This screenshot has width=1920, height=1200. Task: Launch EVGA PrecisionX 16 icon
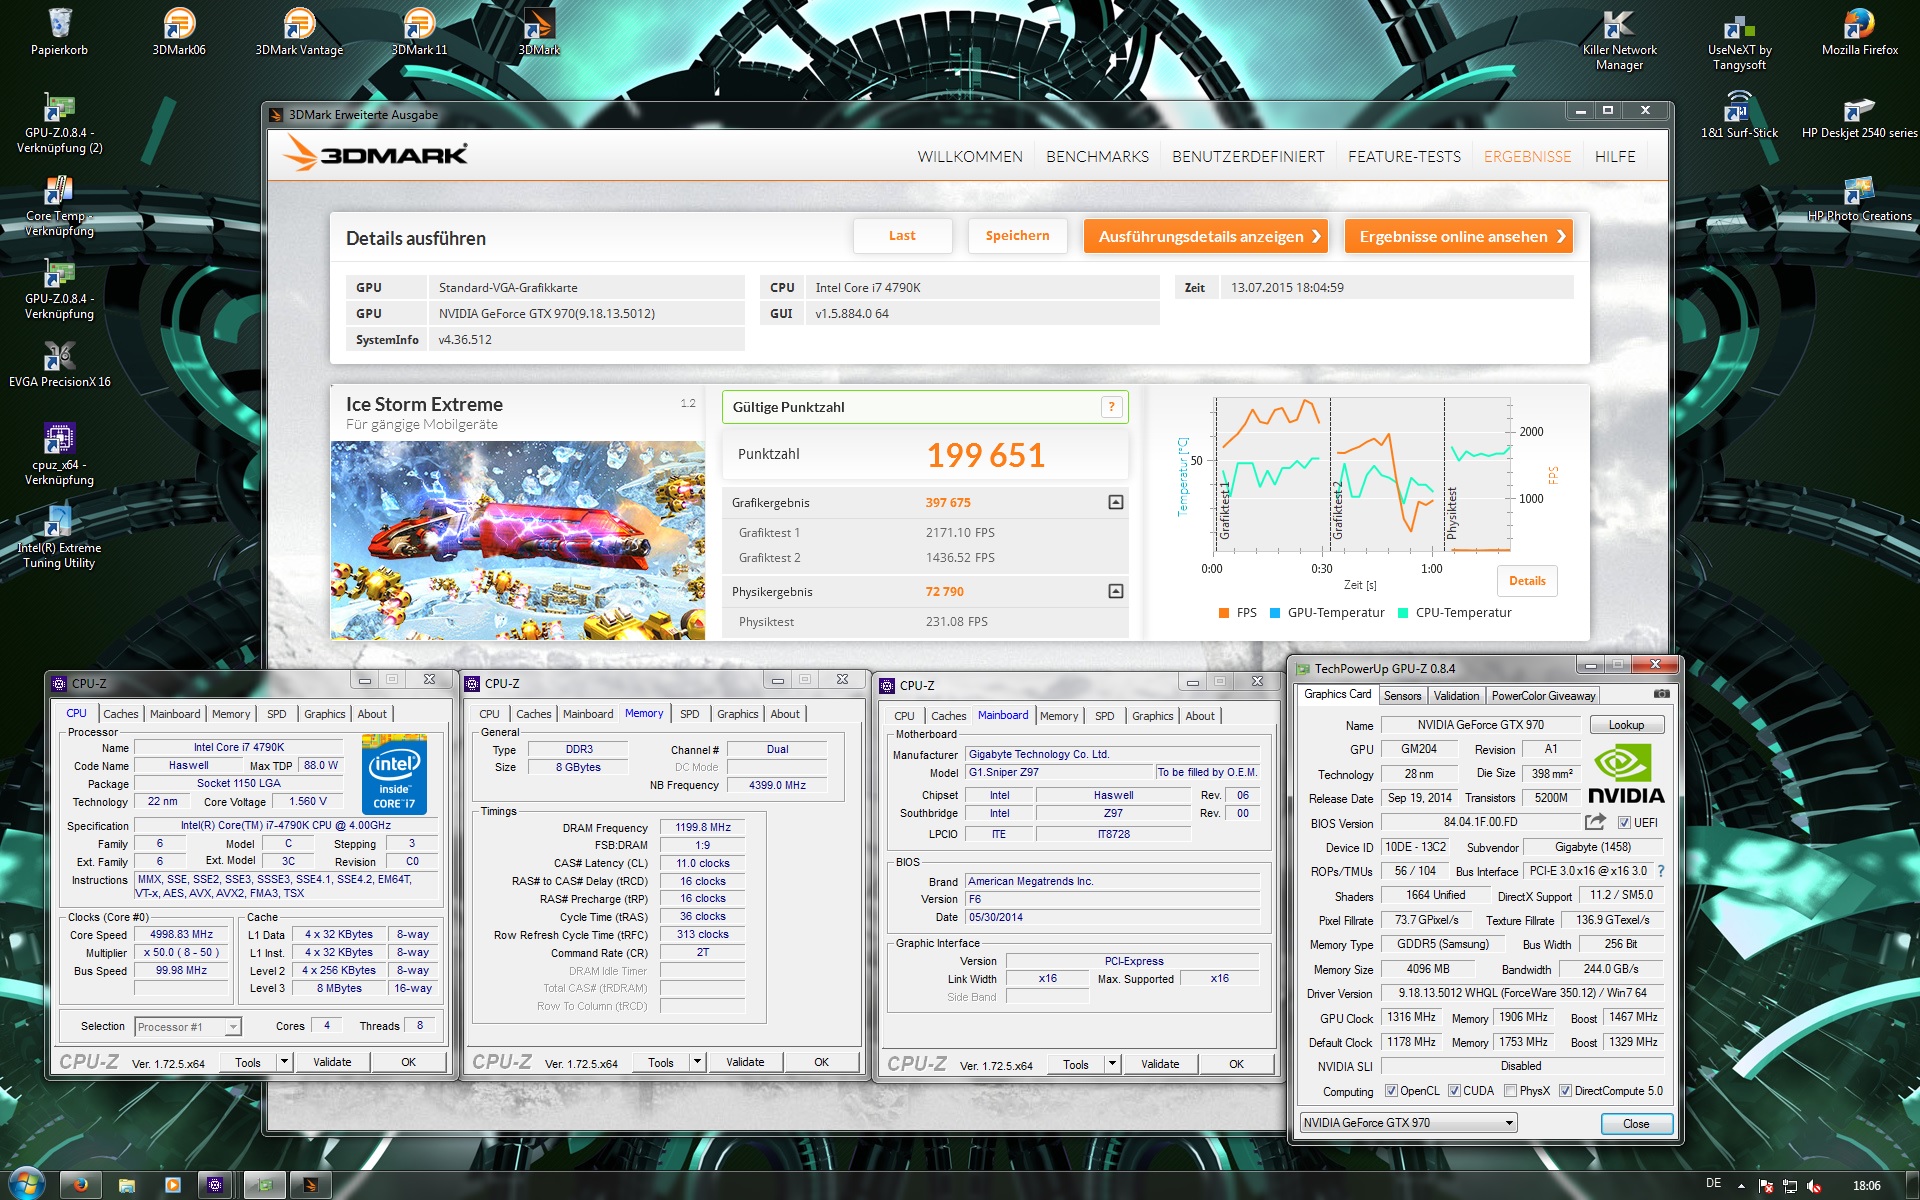click(x=59, y=363)
